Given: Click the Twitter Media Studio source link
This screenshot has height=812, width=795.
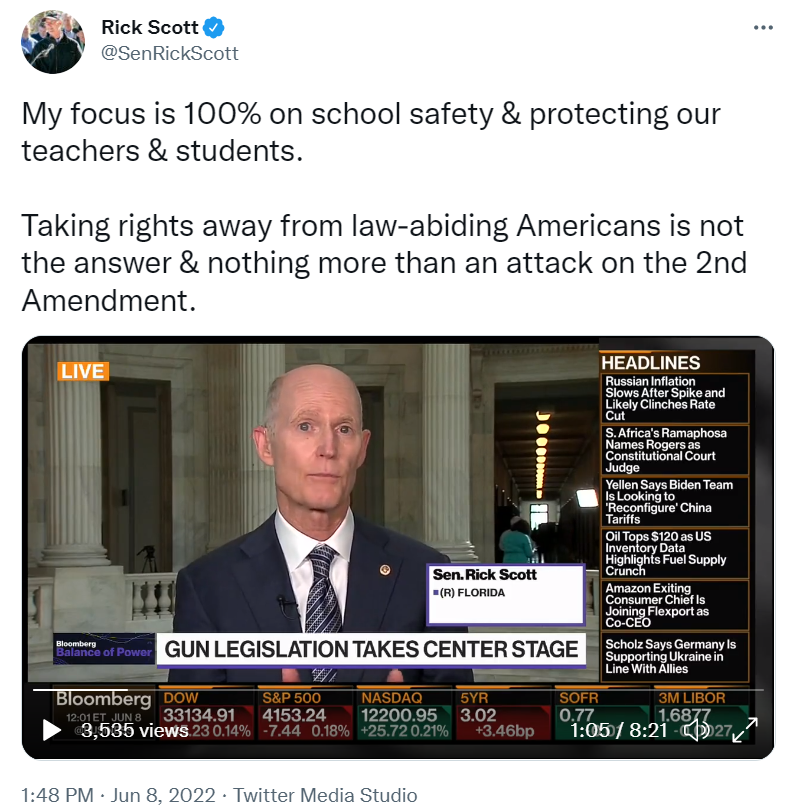Looking at the screenshot, I should tap(325, 795).
